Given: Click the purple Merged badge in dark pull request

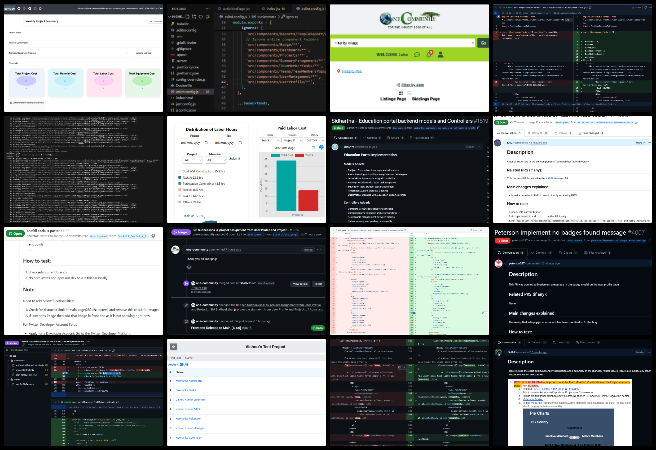Looking at the screenshot, I should coord(180,232).
